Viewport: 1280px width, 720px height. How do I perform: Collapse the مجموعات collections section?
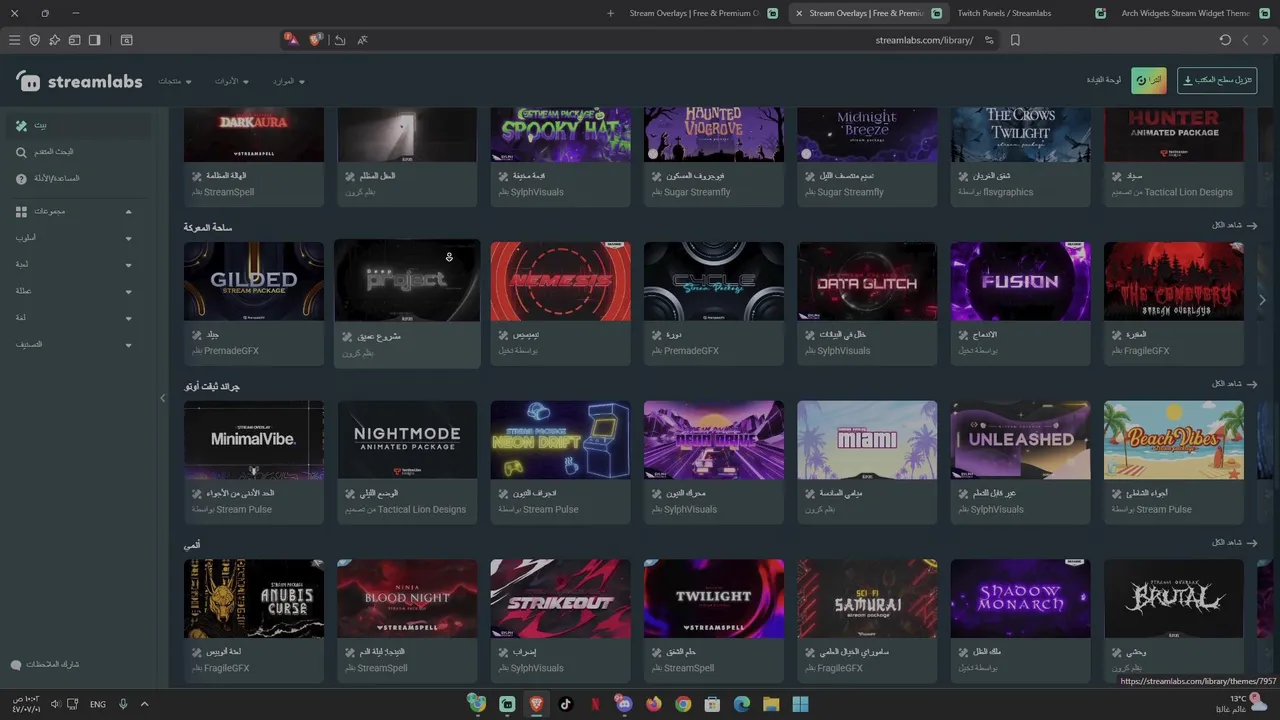[x=128, y=212]
